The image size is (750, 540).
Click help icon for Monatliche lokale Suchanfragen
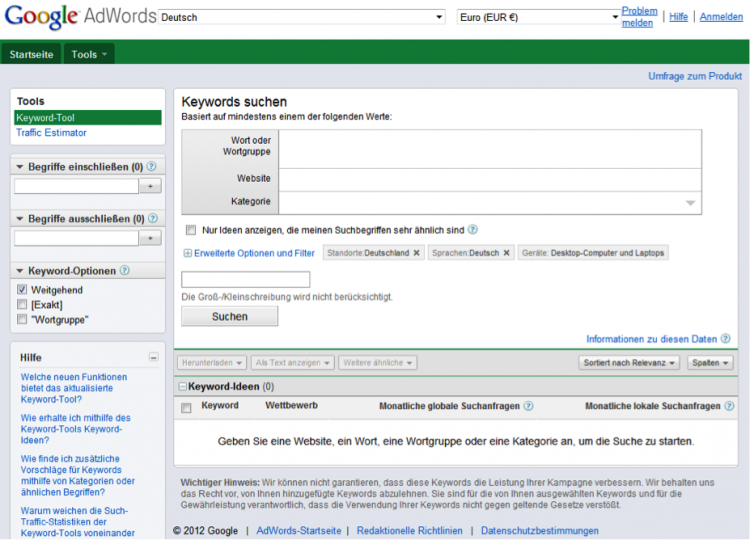[729, 406]
